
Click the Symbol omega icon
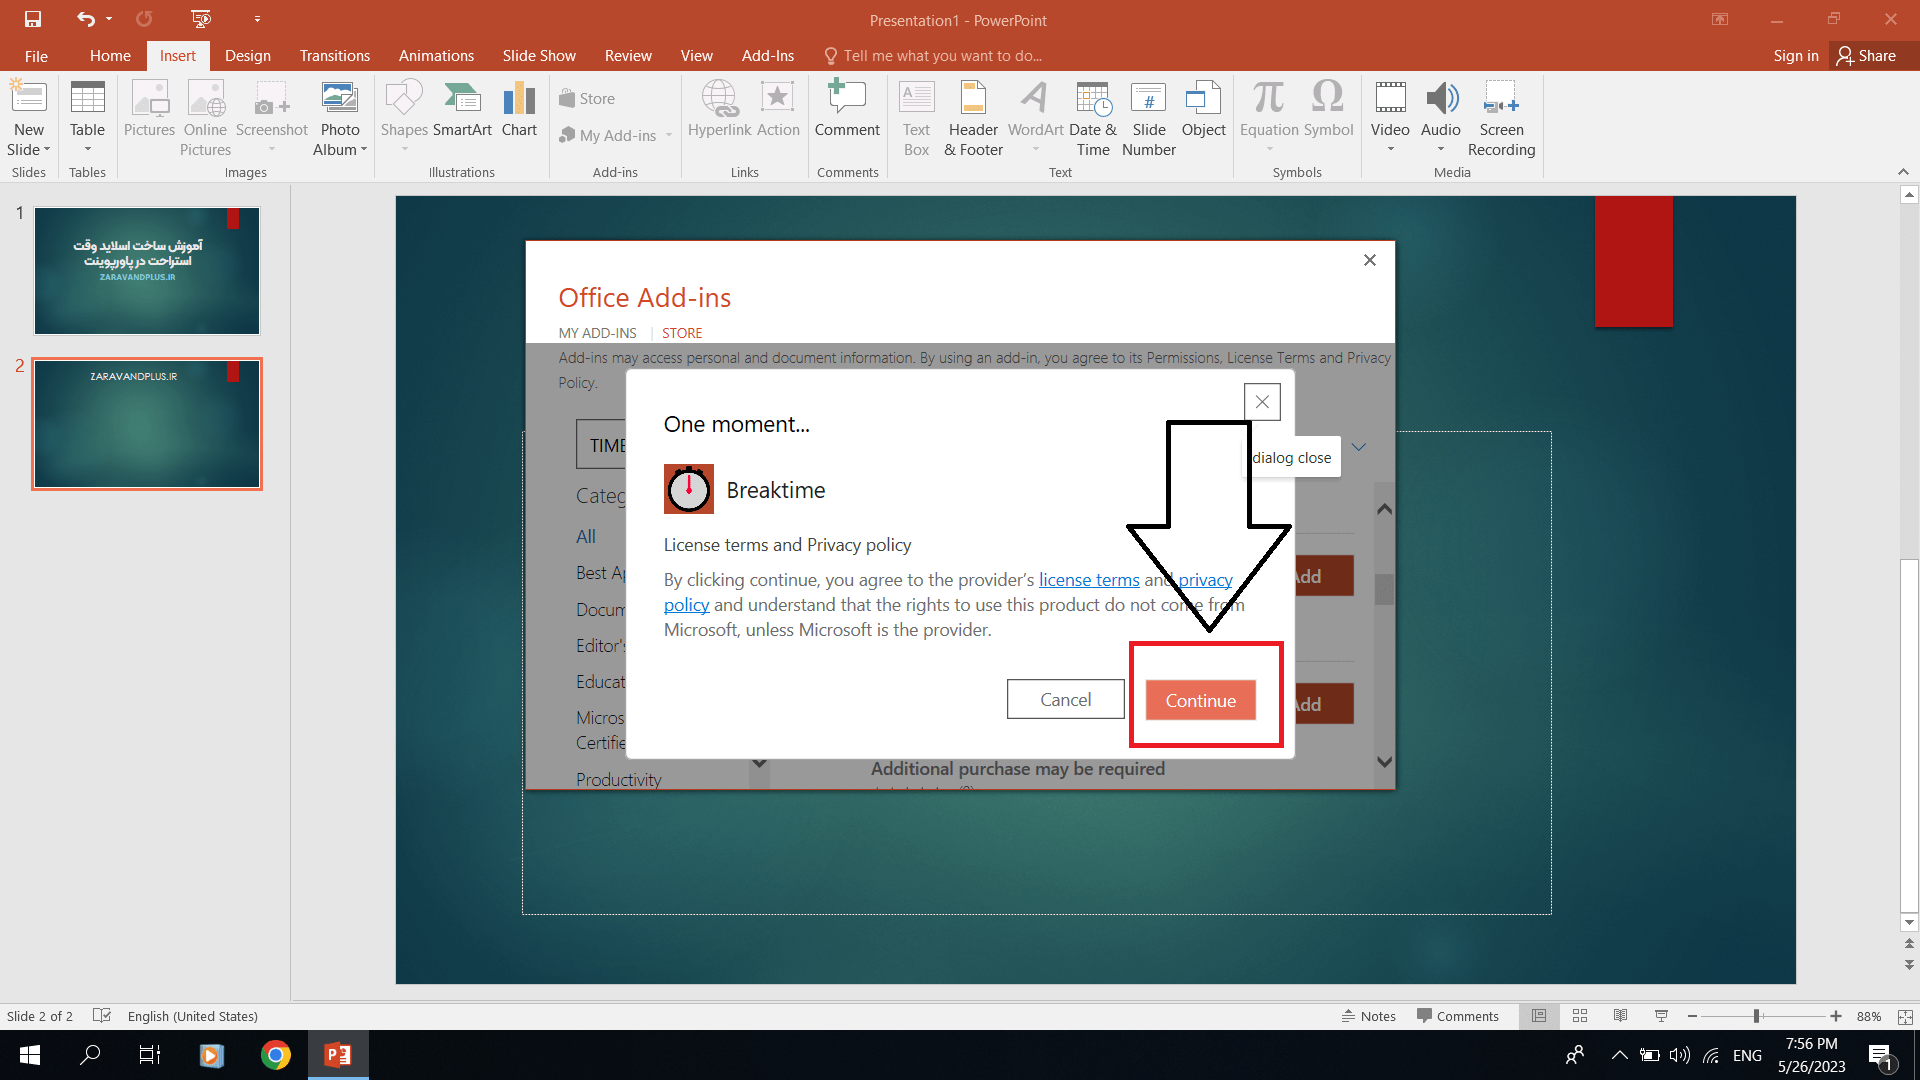(1328, 97)
